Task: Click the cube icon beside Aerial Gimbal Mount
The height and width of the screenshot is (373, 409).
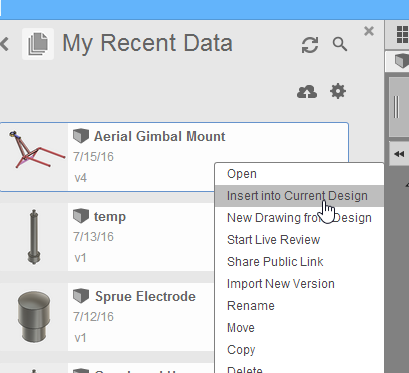Action: [81, 136]
